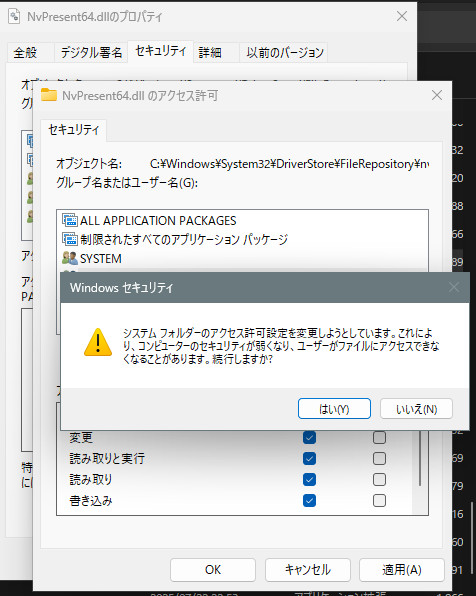Toggle the 書き込み allow checkbox

point(309,501)
